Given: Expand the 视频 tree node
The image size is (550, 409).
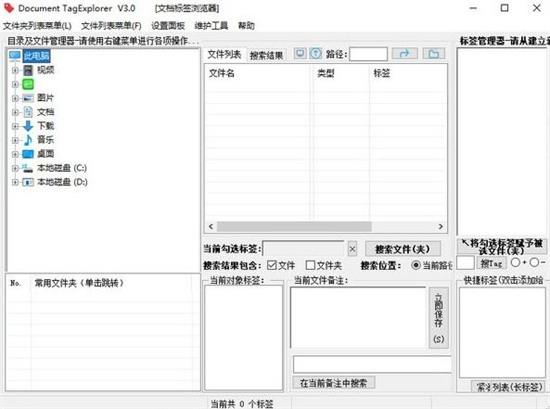Looking at the screenshot, I should 15,70.
